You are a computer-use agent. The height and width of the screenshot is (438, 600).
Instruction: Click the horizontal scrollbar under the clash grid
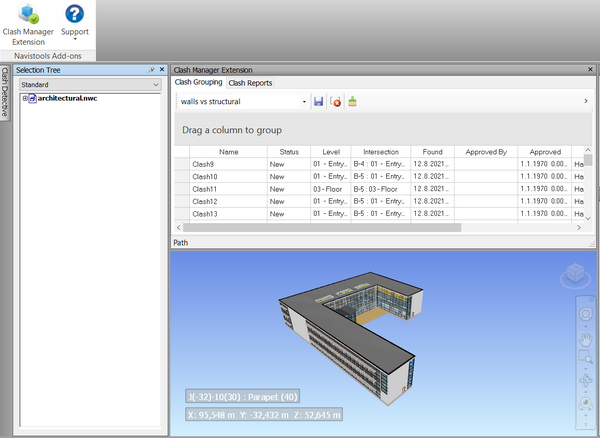320,228
